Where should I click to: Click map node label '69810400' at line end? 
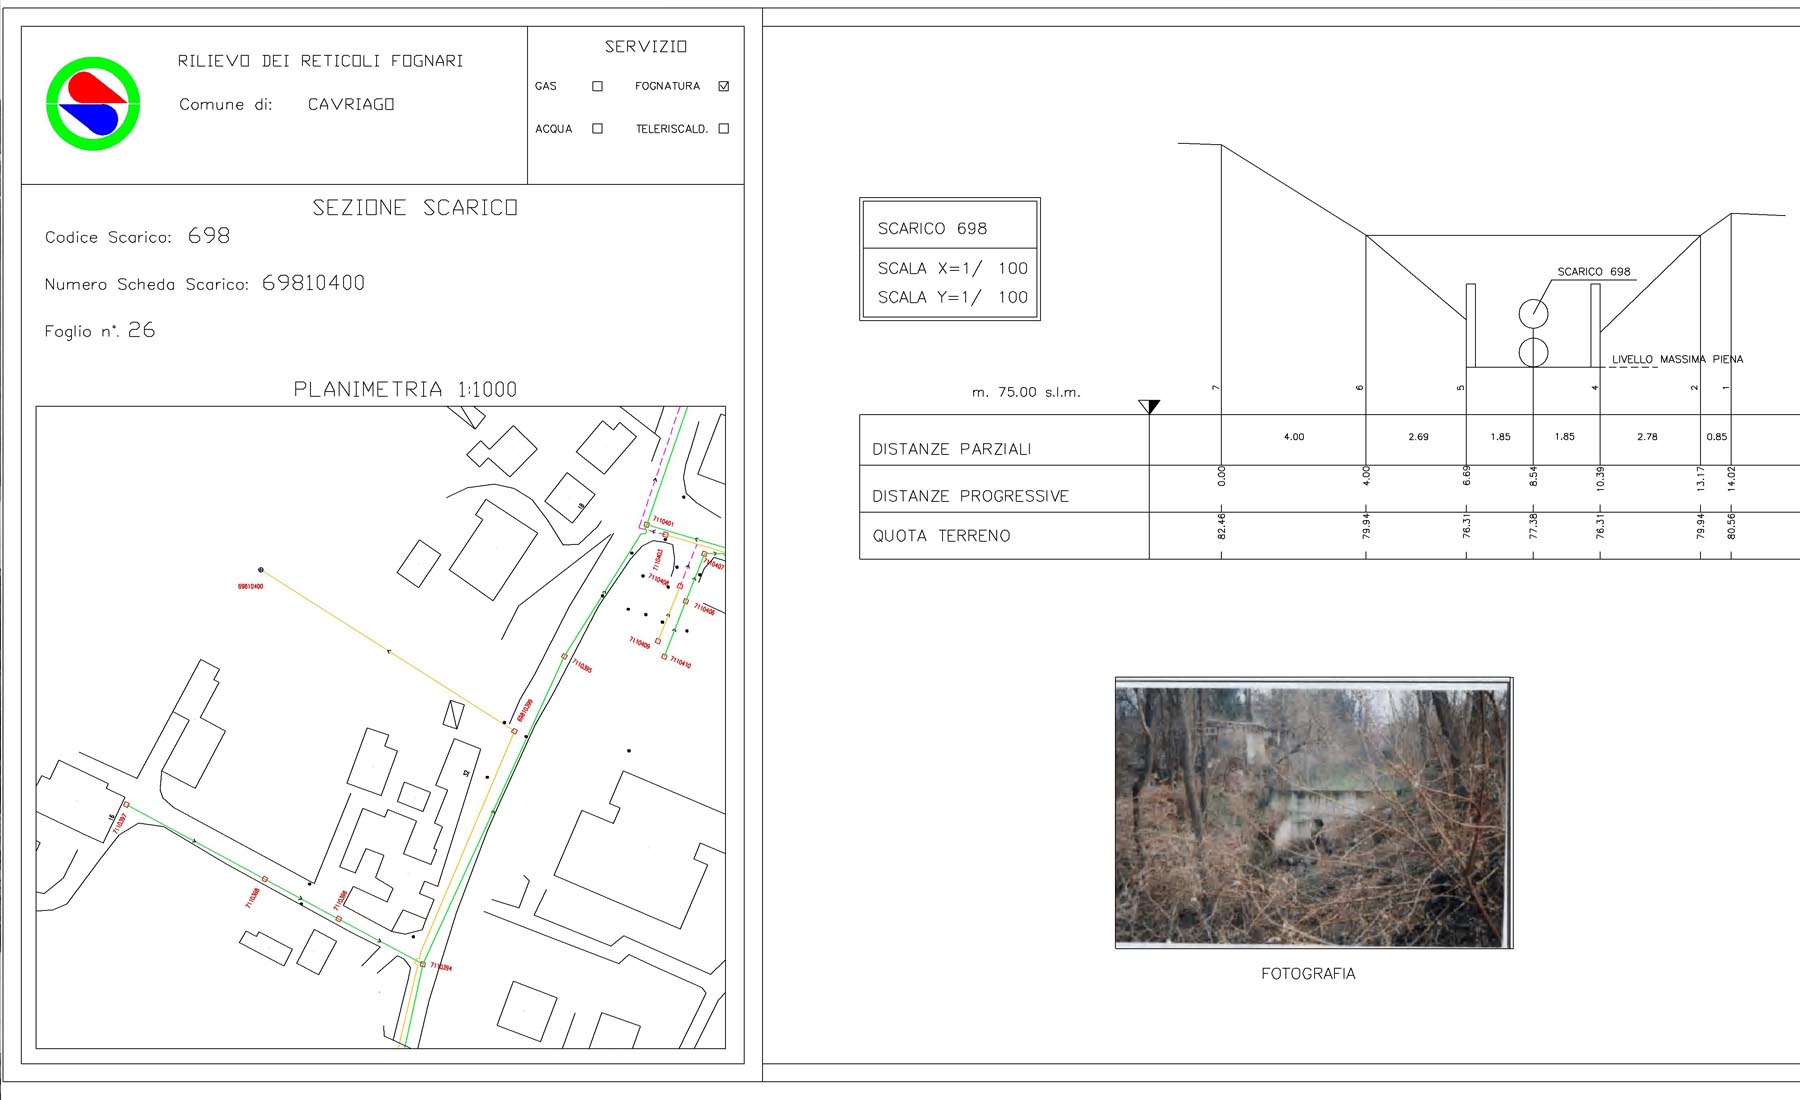click(250, 586)
